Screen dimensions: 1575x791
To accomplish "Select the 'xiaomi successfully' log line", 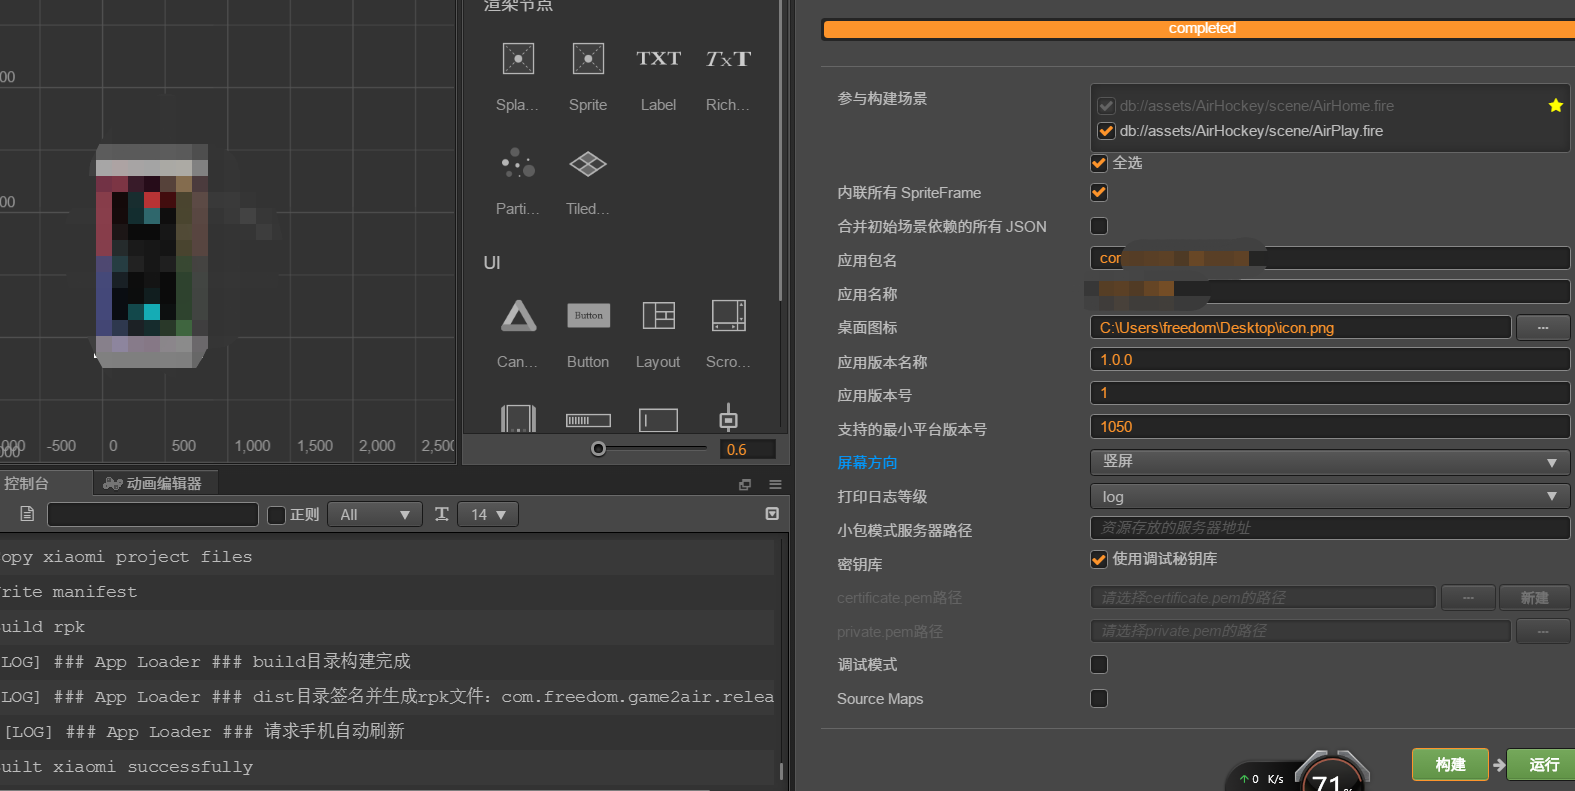I will [x=387, y=766].
